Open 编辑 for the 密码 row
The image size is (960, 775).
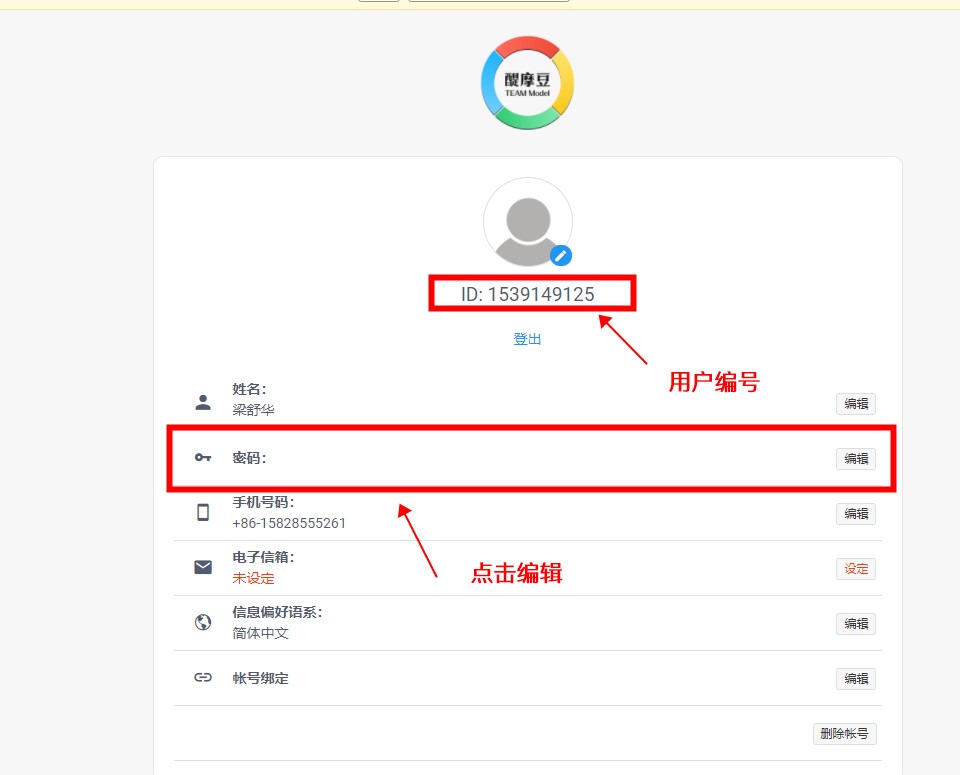pyautogui.click(x=856, y=459)
